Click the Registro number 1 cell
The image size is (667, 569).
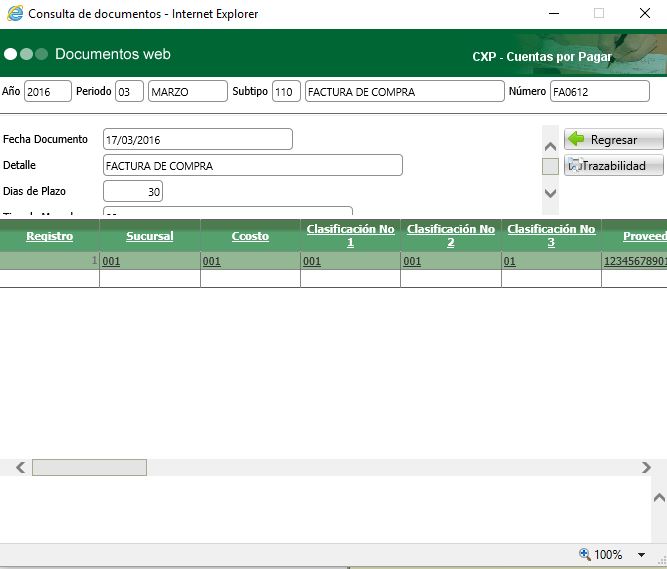click(x=49, y=261)
